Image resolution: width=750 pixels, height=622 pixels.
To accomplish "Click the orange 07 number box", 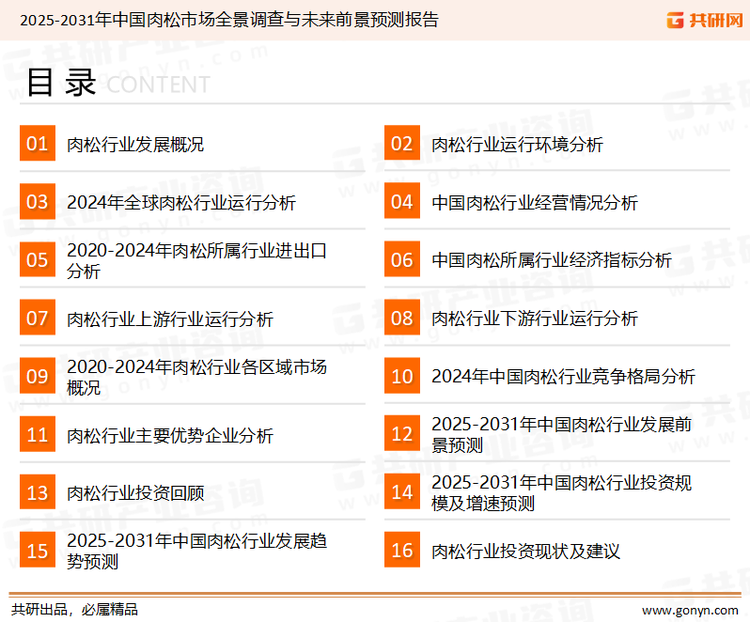I will tap(37, 317).
